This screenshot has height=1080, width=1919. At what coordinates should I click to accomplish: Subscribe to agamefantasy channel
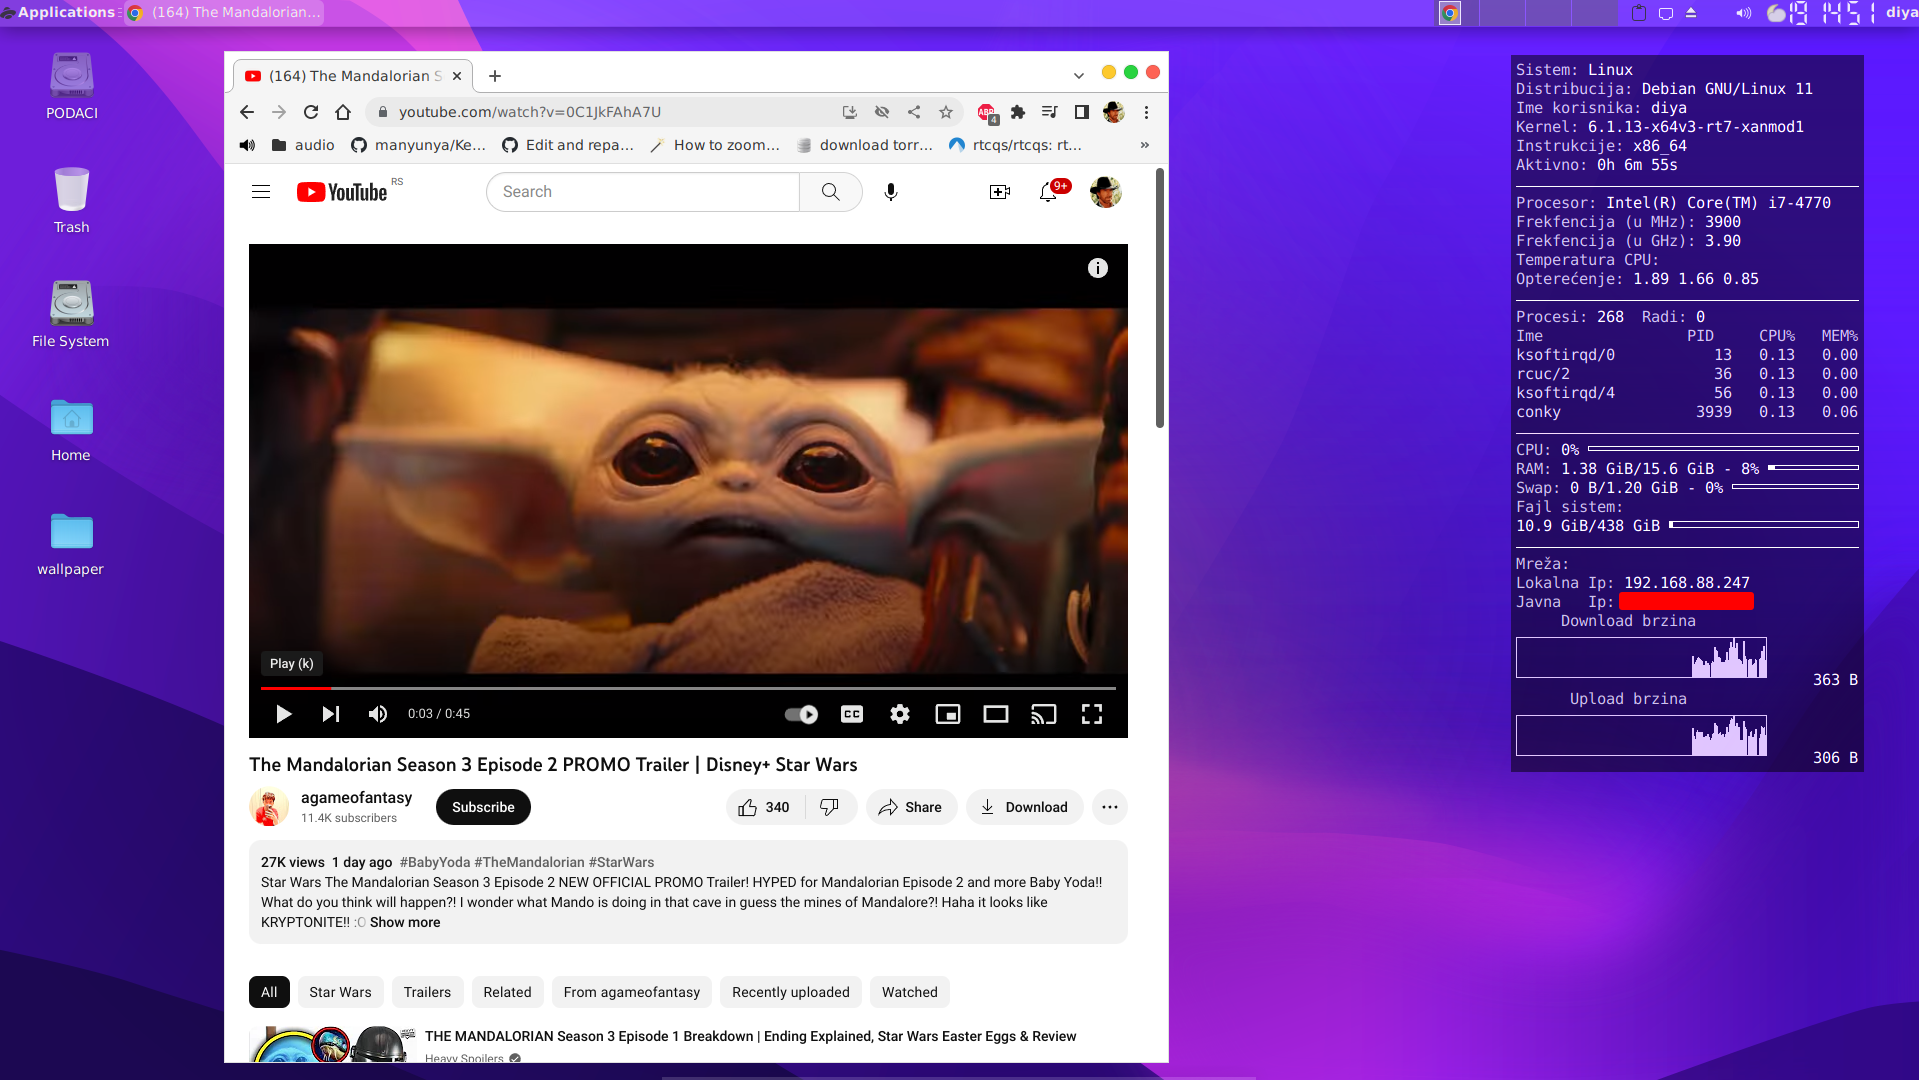click(x=483, y=807)
